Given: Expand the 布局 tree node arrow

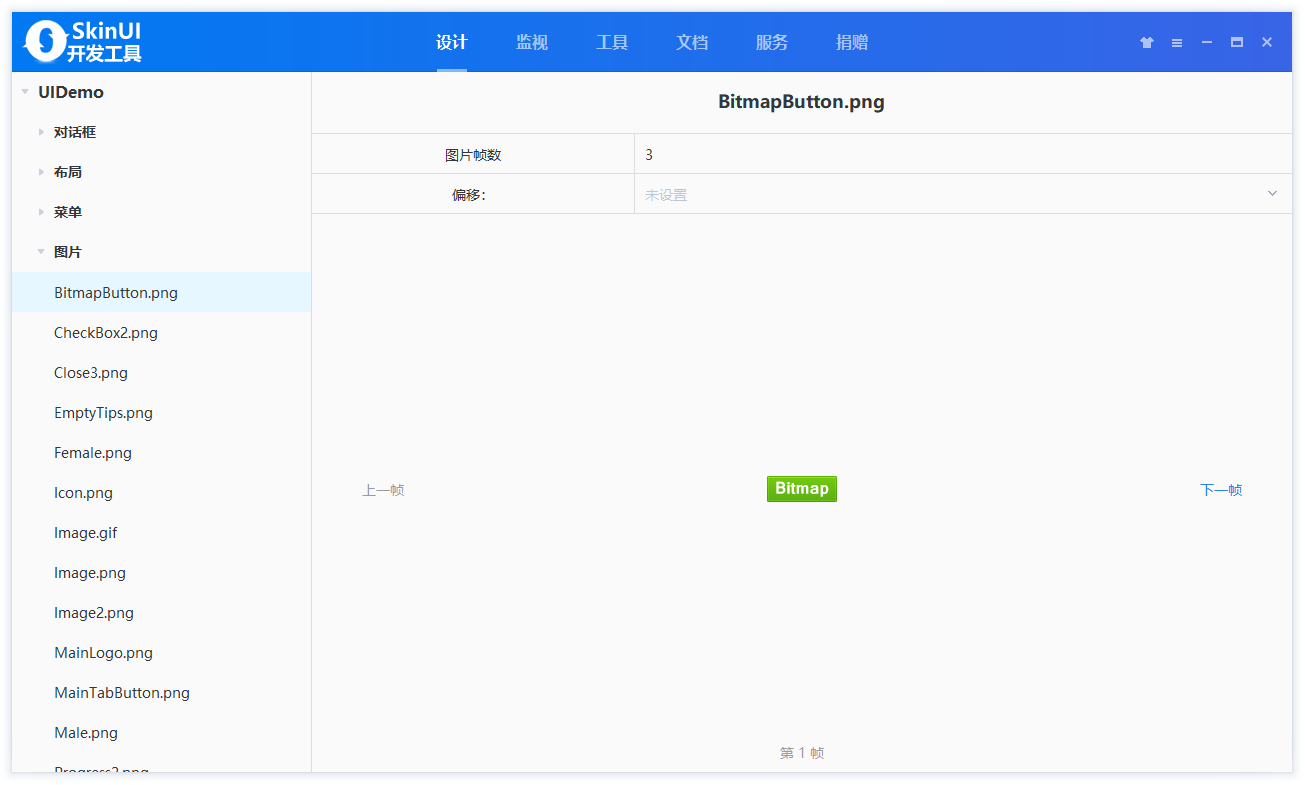Looking at the screenshot, I should [x=41, y=172].
